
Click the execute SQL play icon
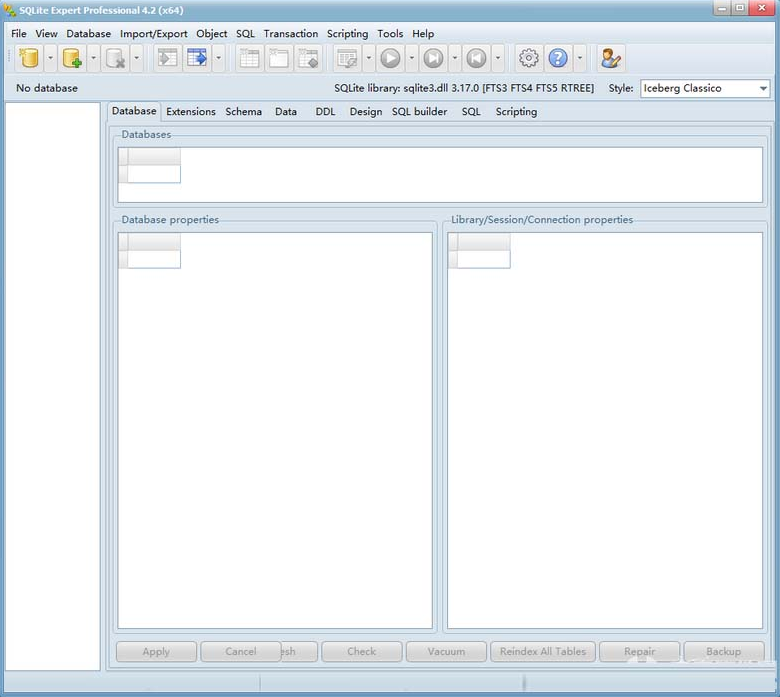[x=390, y=59]
